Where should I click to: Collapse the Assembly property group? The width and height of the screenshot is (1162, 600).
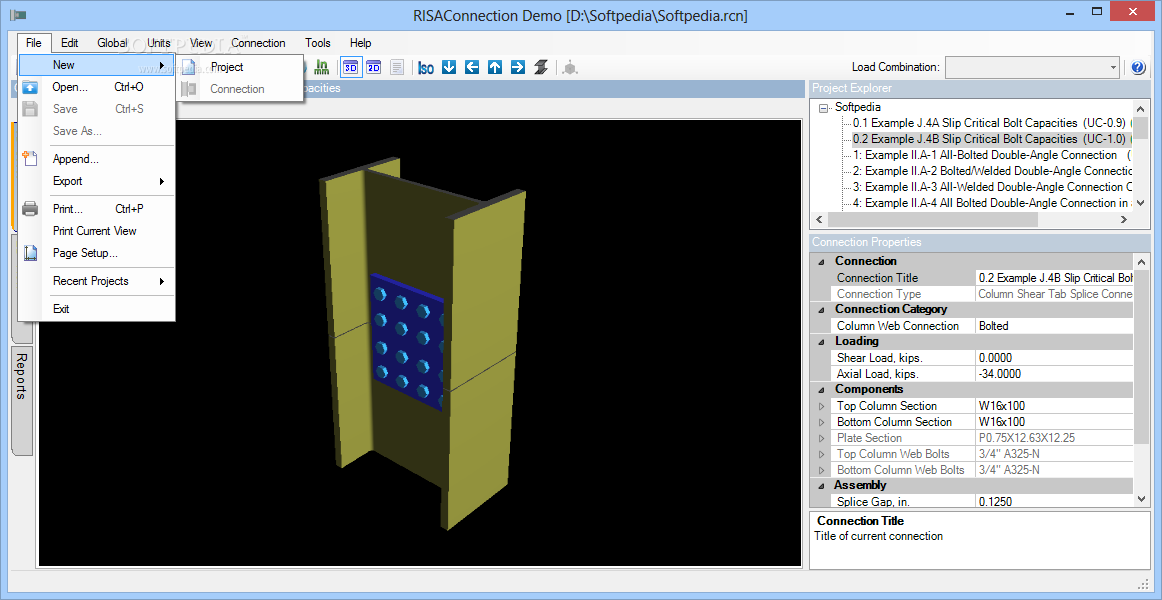pos(820,485)
